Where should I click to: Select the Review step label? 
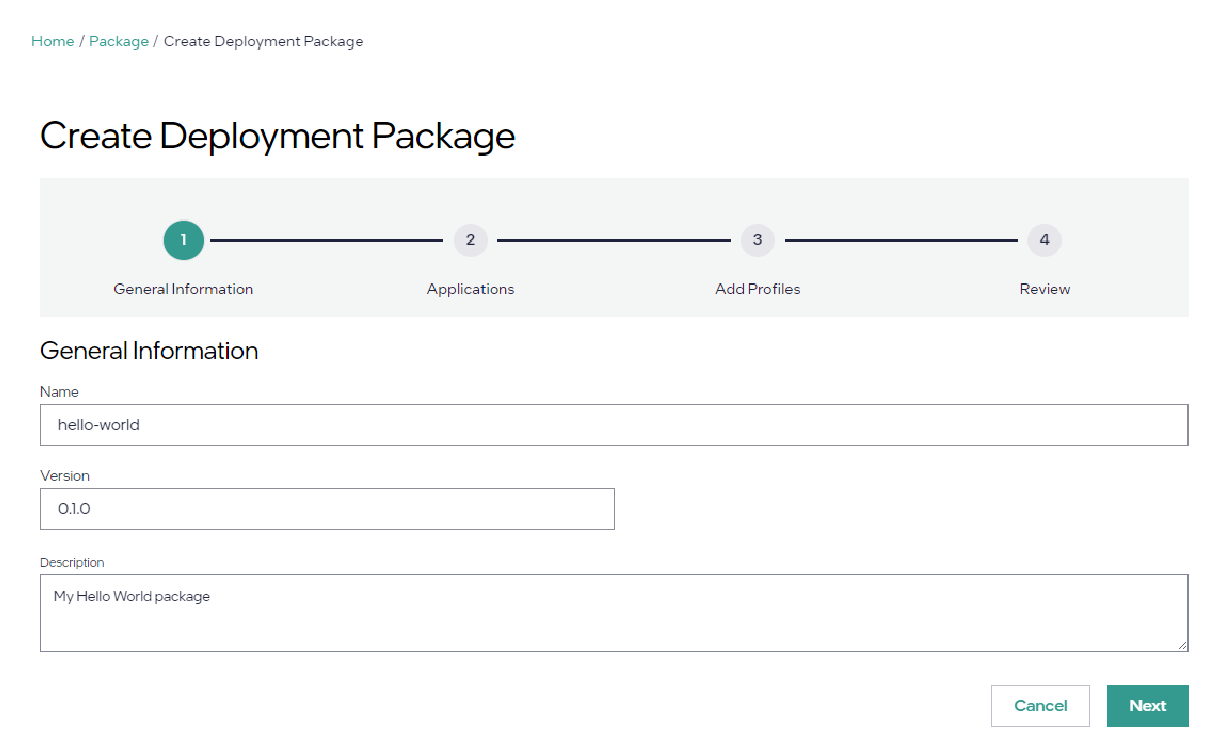1044,289
